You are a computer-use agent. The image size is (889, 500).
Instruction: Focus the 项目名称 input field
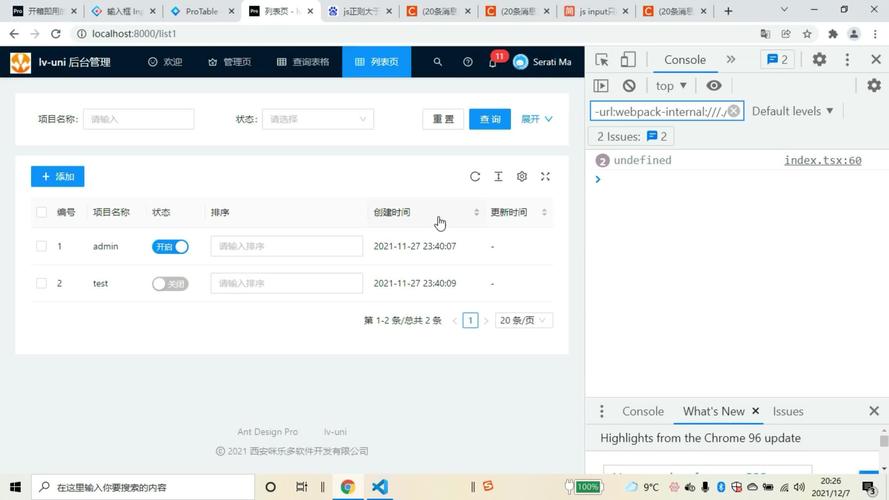[x=138, y=119]
